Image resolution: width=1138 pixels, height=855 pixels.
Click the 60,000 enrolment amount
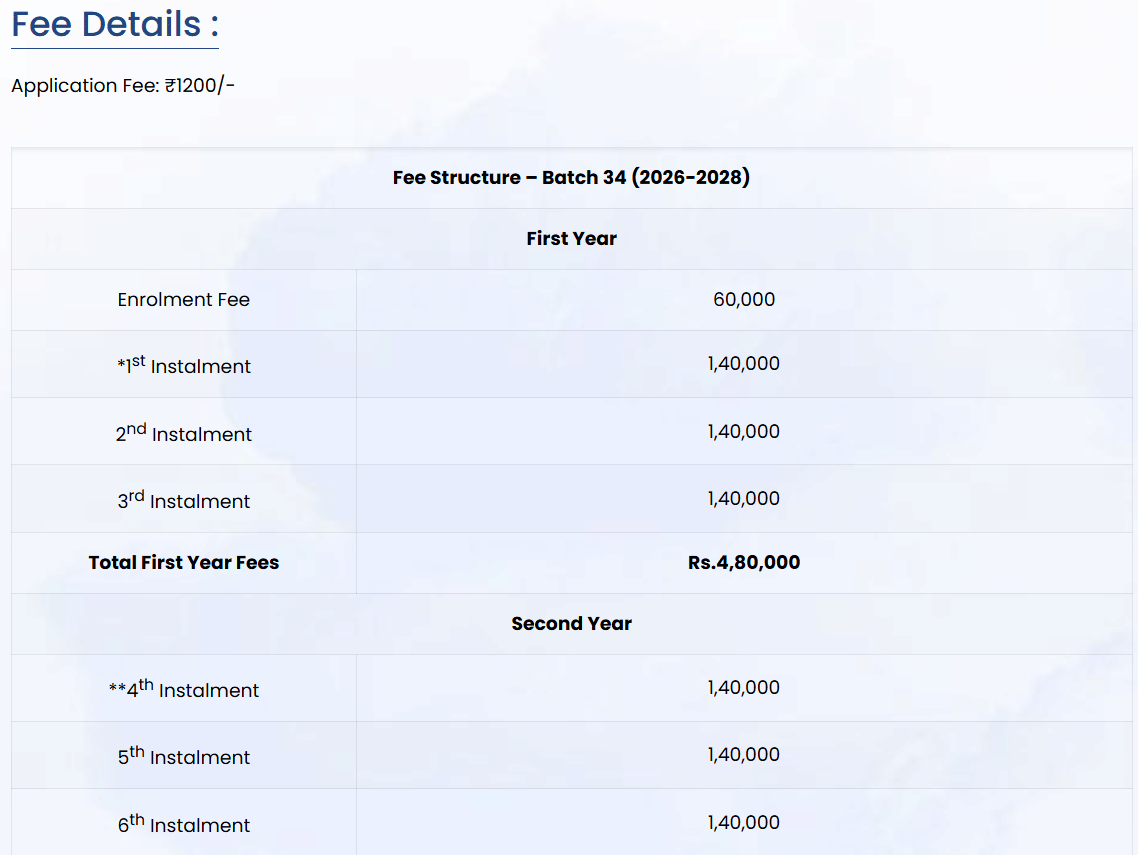[743, 300]
